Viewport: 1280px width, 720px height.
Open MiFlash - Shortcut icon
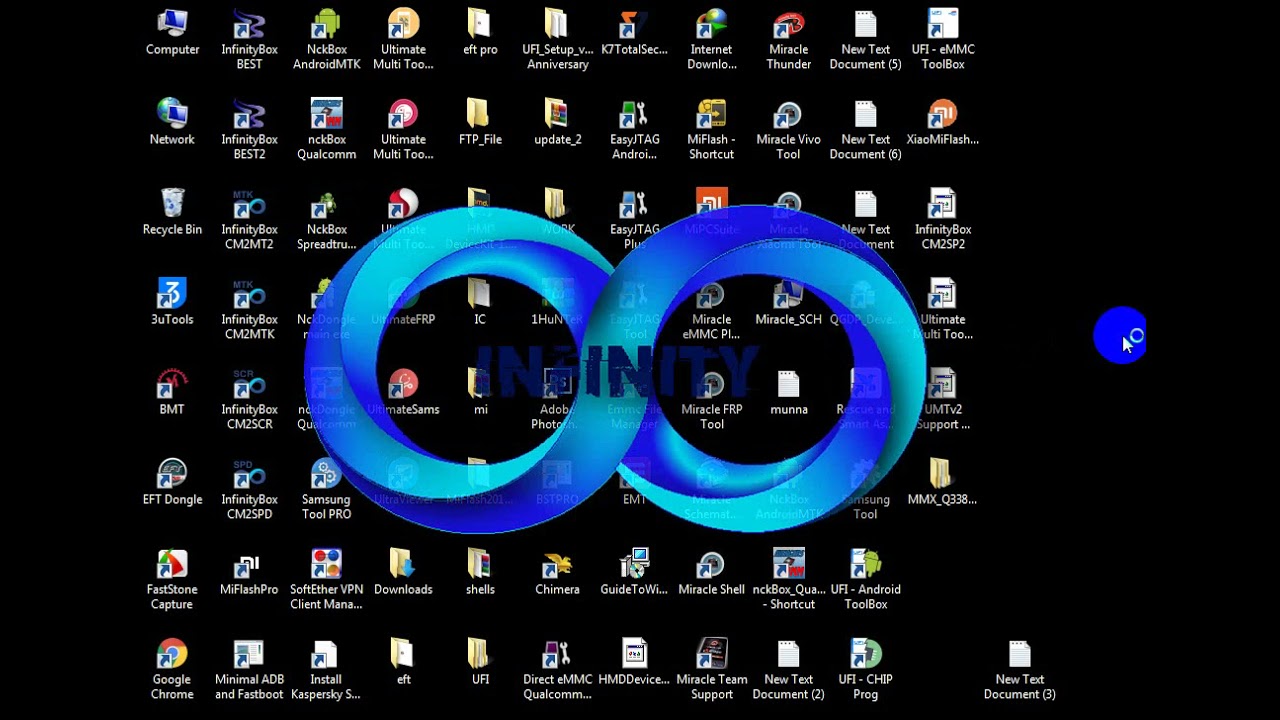pyautogui.click(x=711, y=130)
